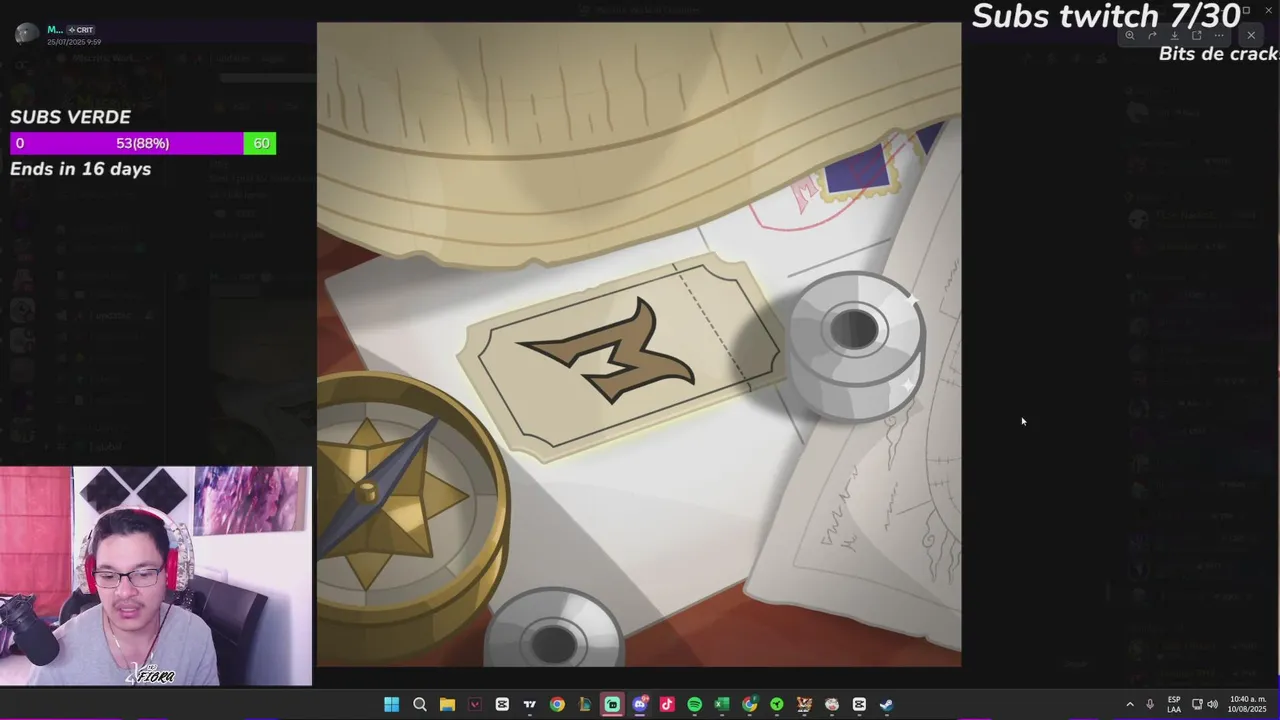Click the SUBS VERDE progress bar

coord(143,144)
